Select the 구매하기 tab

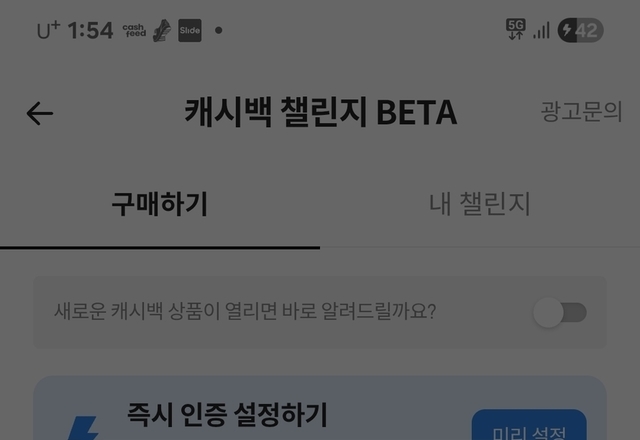(x=160, y=204)
